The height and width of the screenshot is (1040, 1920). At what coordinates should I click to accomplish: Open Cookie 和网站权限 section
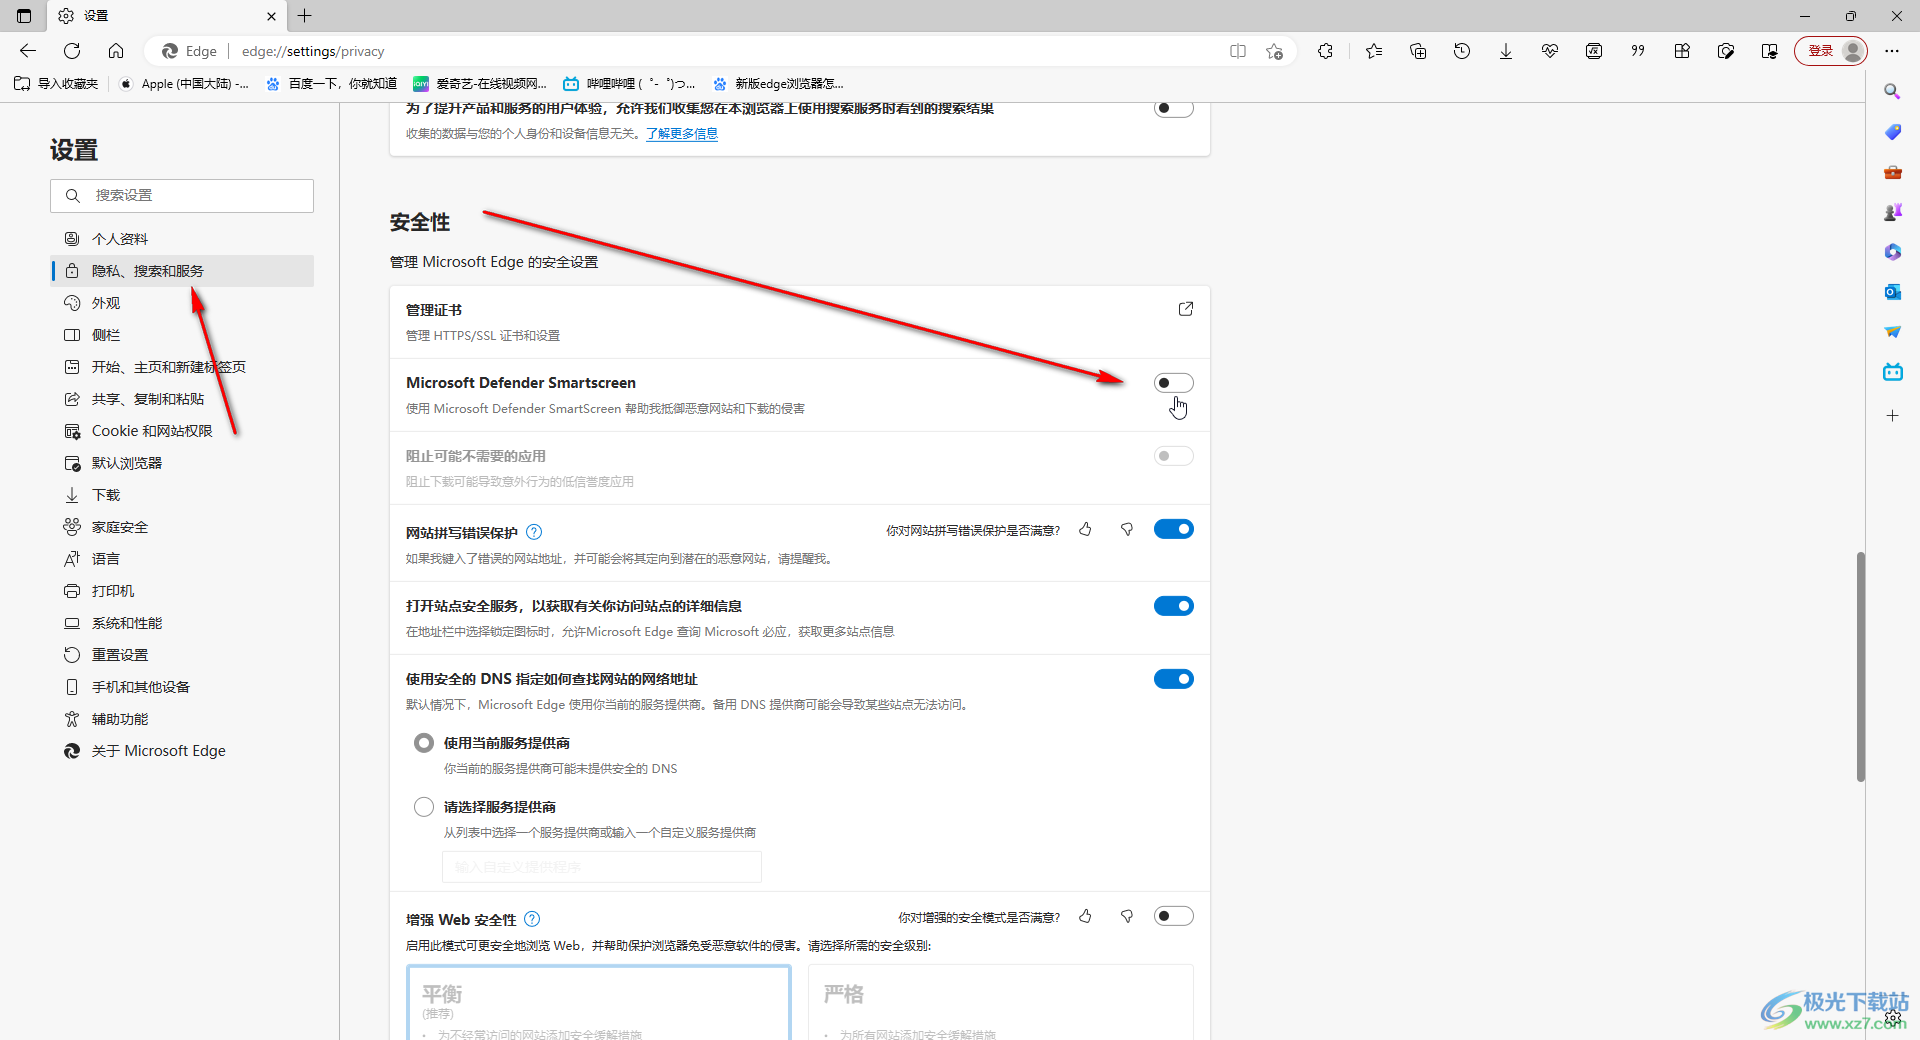tap(182, 431)
